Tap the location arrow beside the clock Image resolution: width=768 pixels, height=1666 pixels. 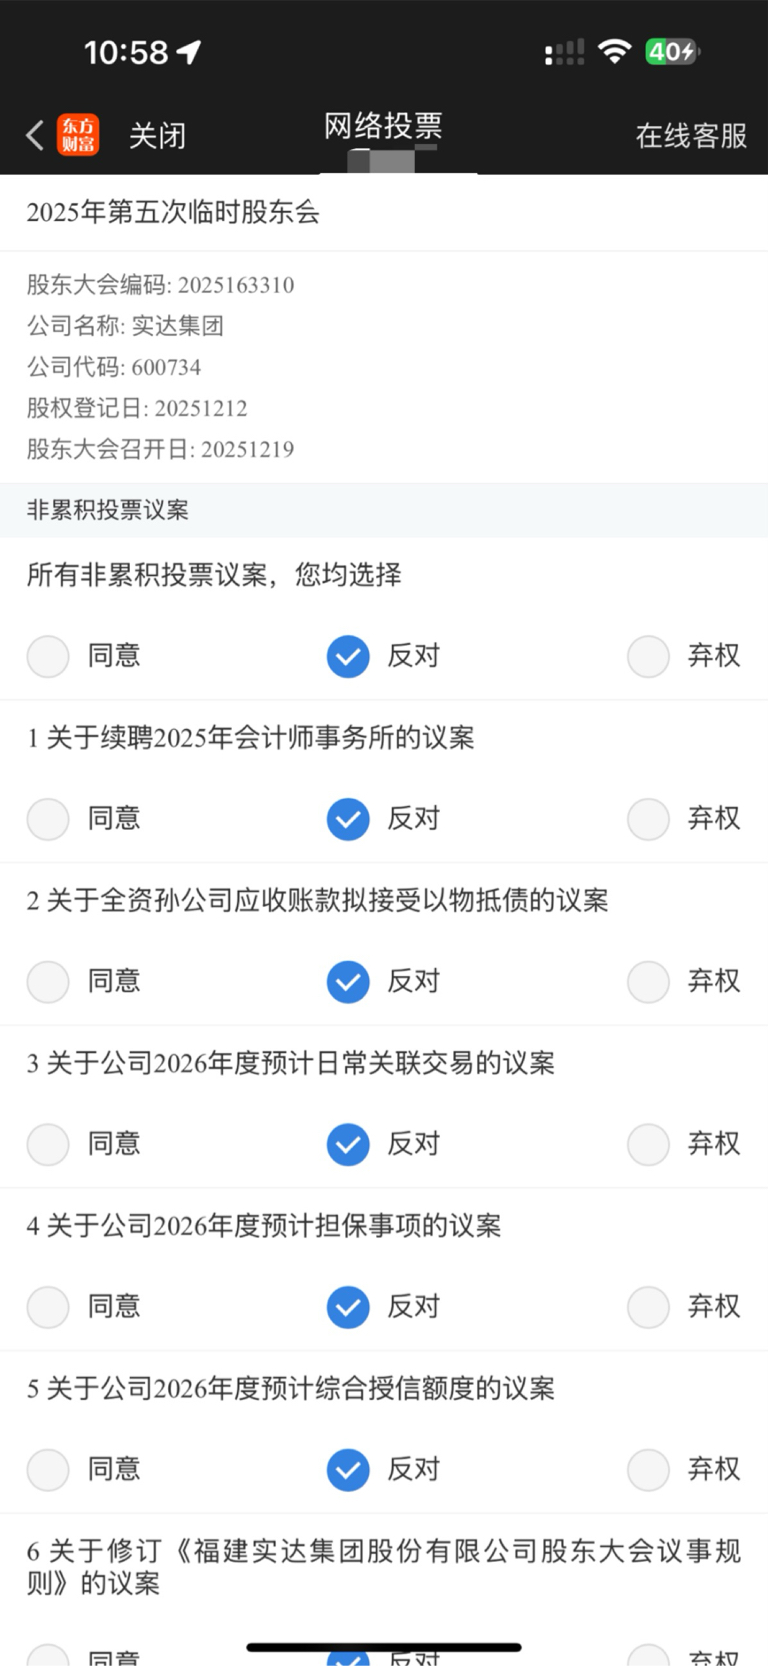pos(189,52)
